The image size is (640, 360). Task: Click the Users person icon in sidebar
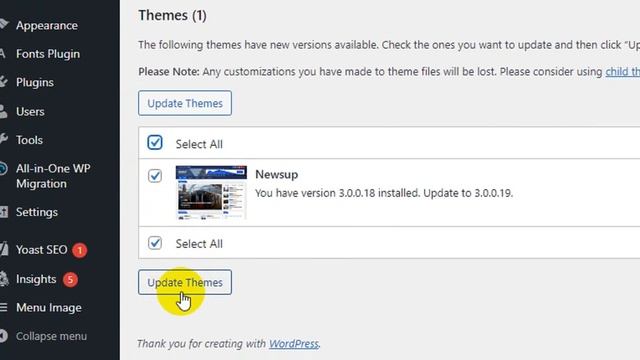(x=3, y=111)
